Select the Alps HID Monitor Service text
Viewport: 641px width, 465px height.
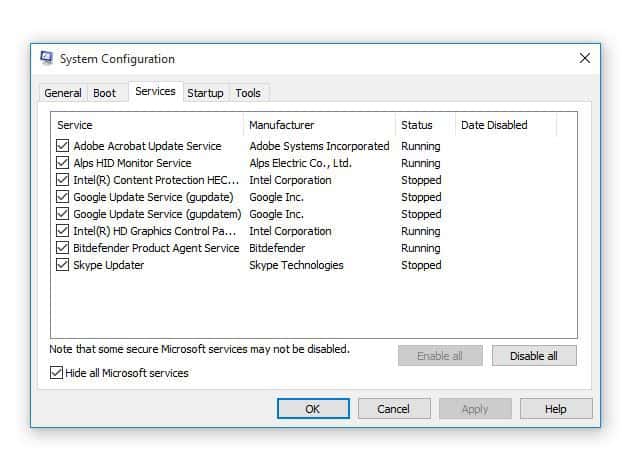(x=132, y=163)
